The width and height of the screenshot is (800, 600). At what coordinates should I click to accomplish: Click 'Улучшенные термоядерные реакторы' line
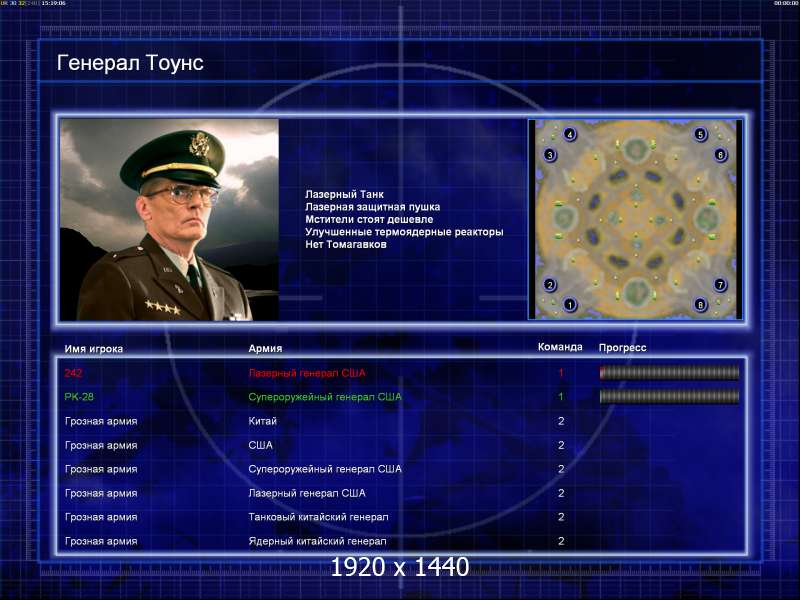coord(404,232)
